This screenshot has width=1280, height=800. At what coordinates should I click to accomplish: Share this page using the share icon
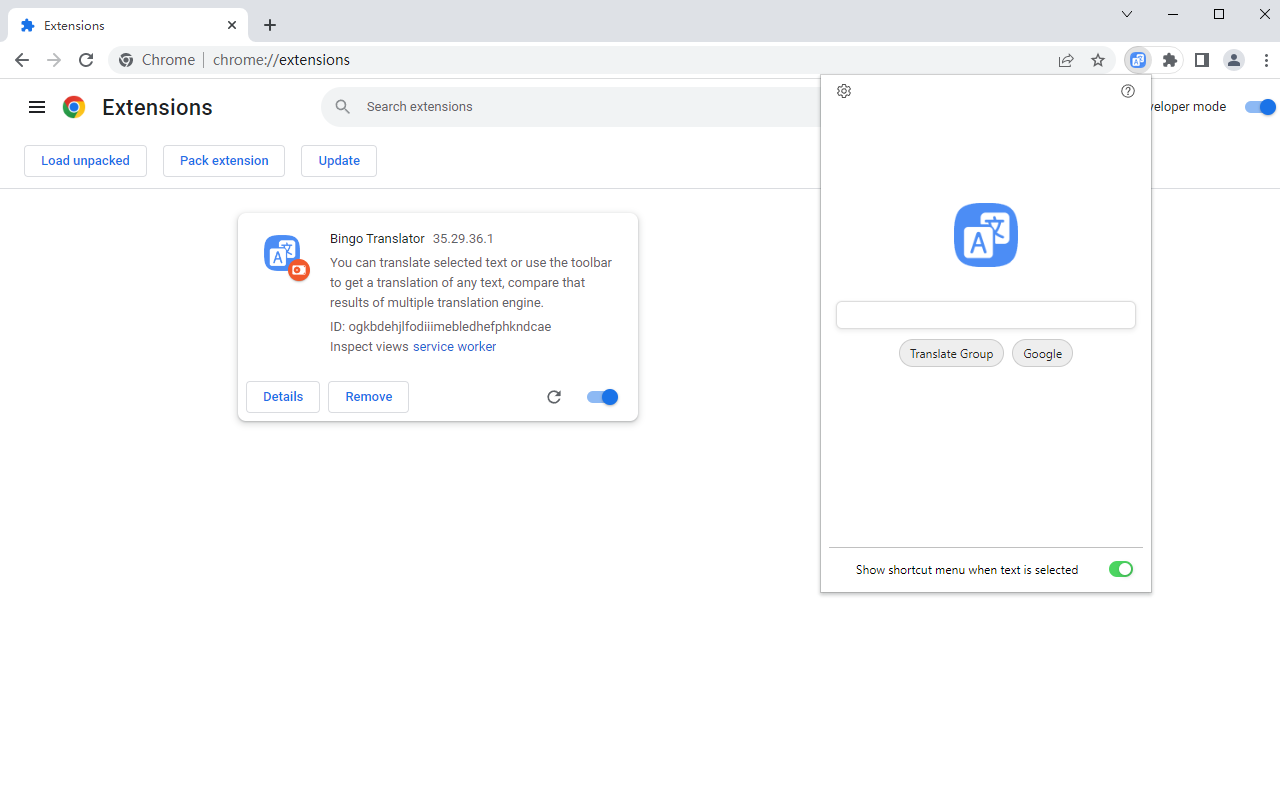point(1066,60)
